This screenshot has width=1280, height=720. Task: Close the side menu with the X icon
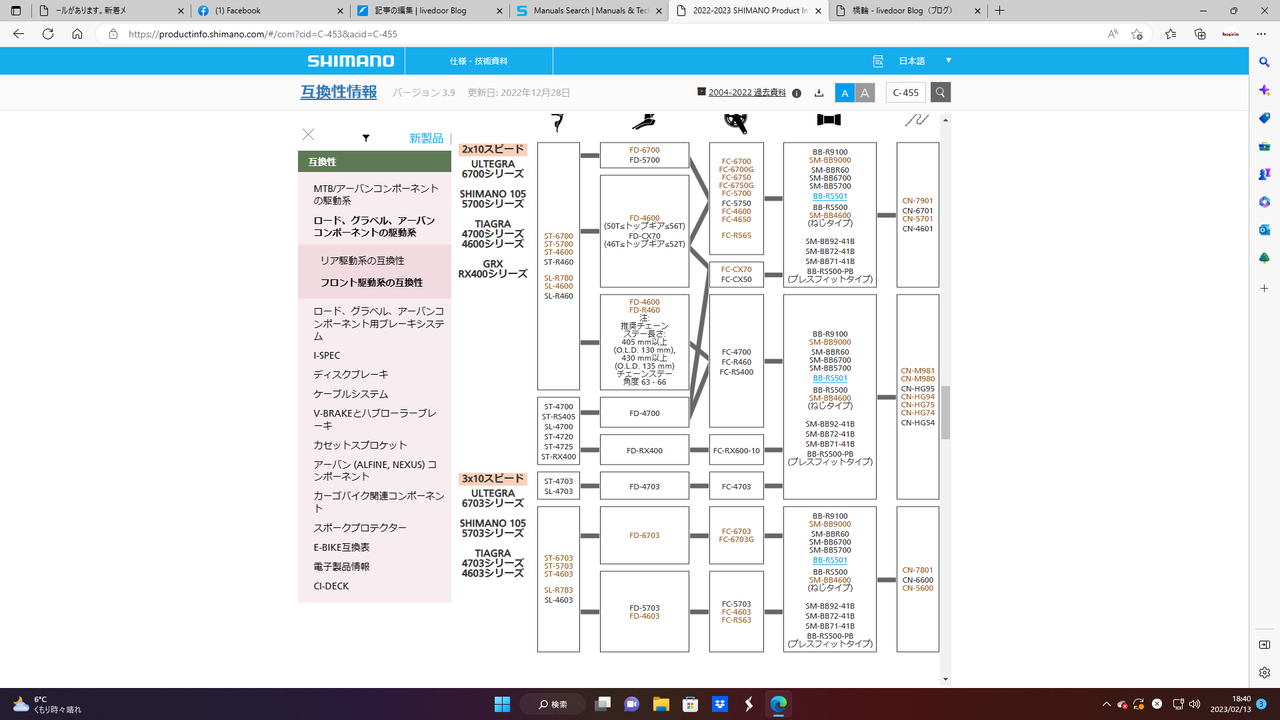pos(308,135)
